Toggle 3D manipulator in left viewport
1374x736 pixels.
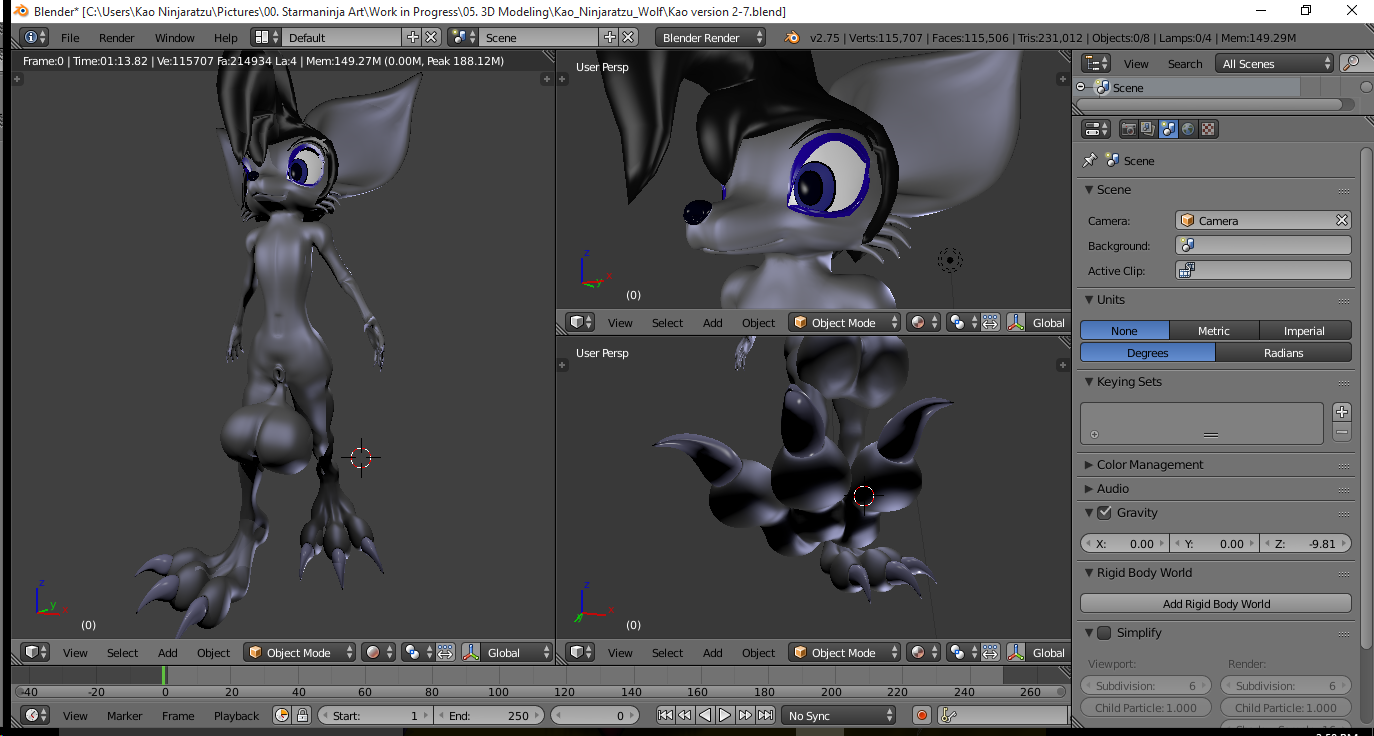pyautogui.click(x=471, y=652)
